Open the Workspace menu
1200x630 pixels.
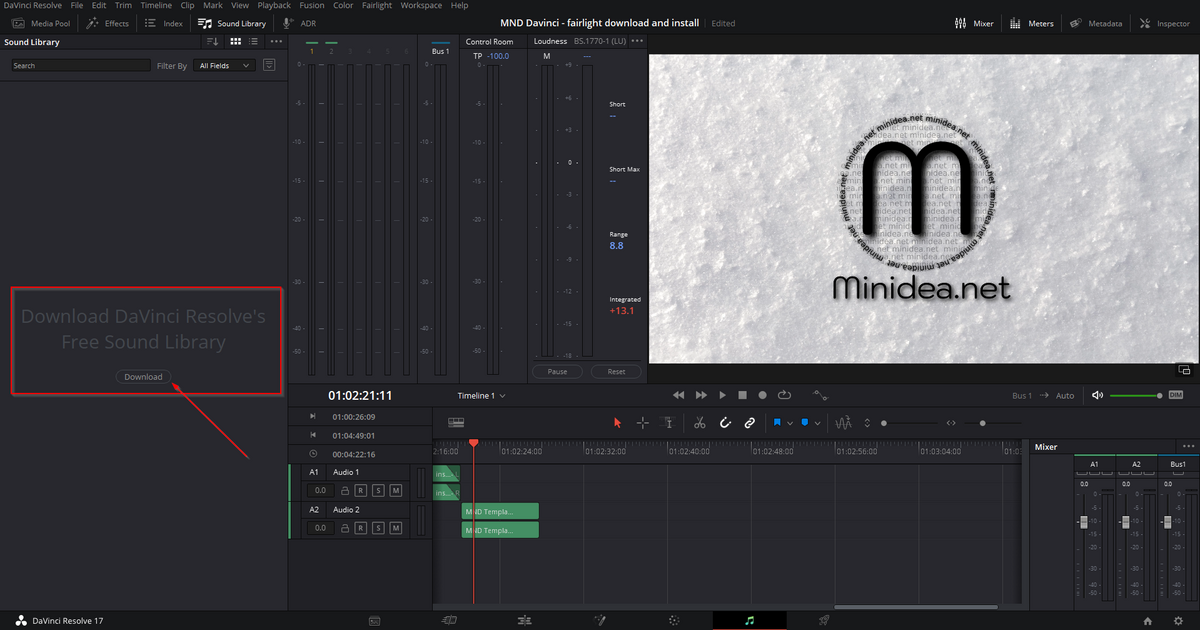point(421,5)
